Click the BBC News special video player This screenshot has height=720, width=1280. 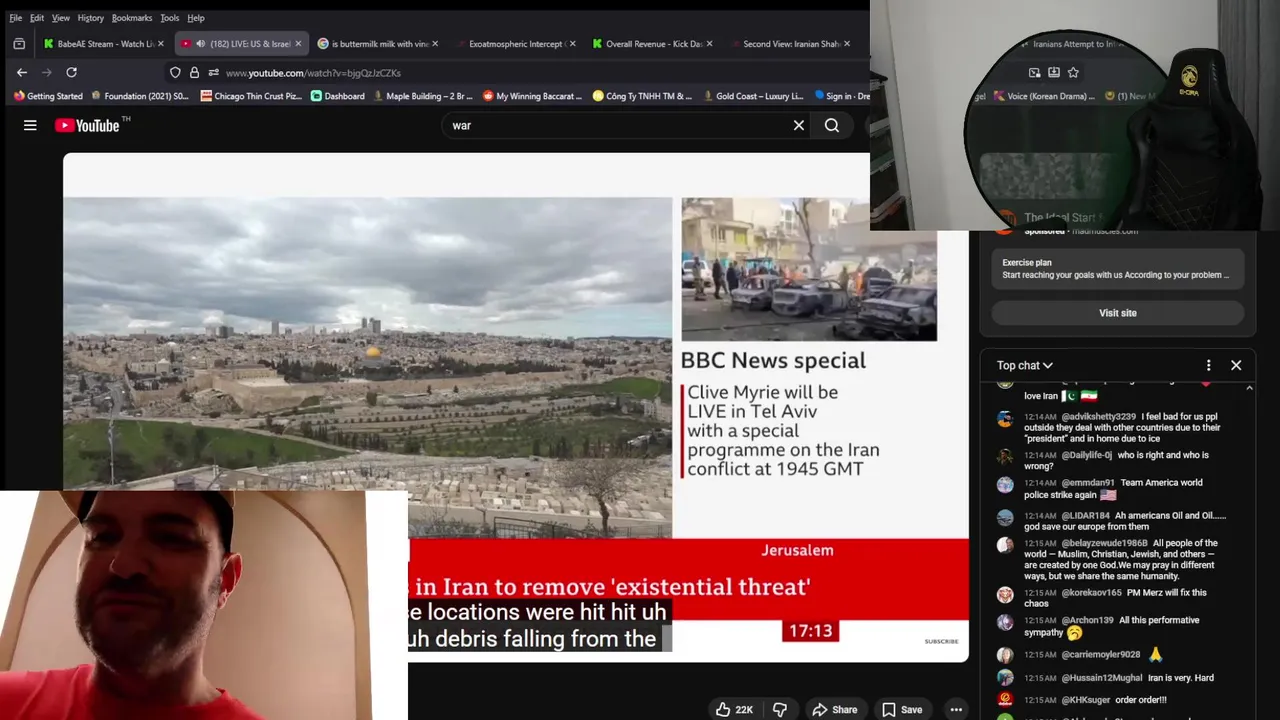click(x=516, y=408)
